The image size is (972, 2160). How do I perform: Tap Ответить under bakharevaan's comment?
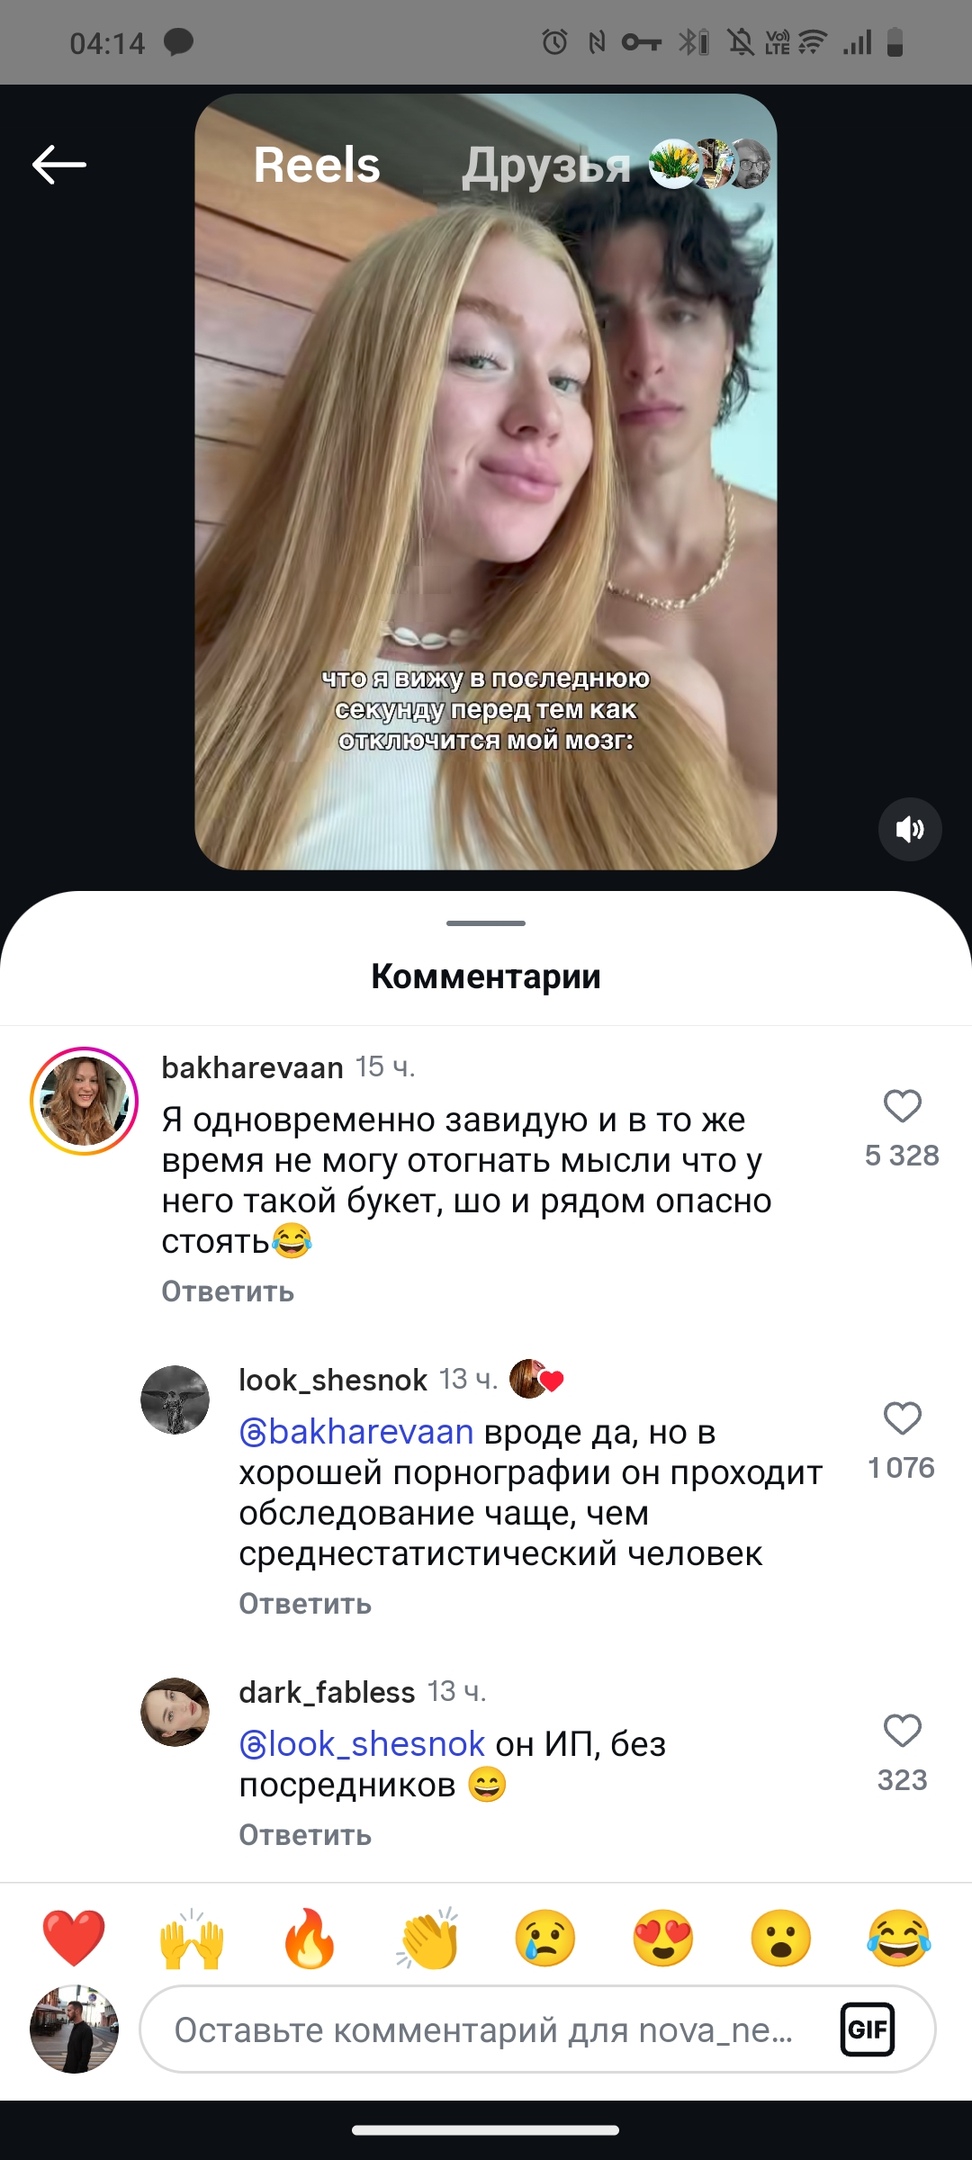pos(228,1291)
